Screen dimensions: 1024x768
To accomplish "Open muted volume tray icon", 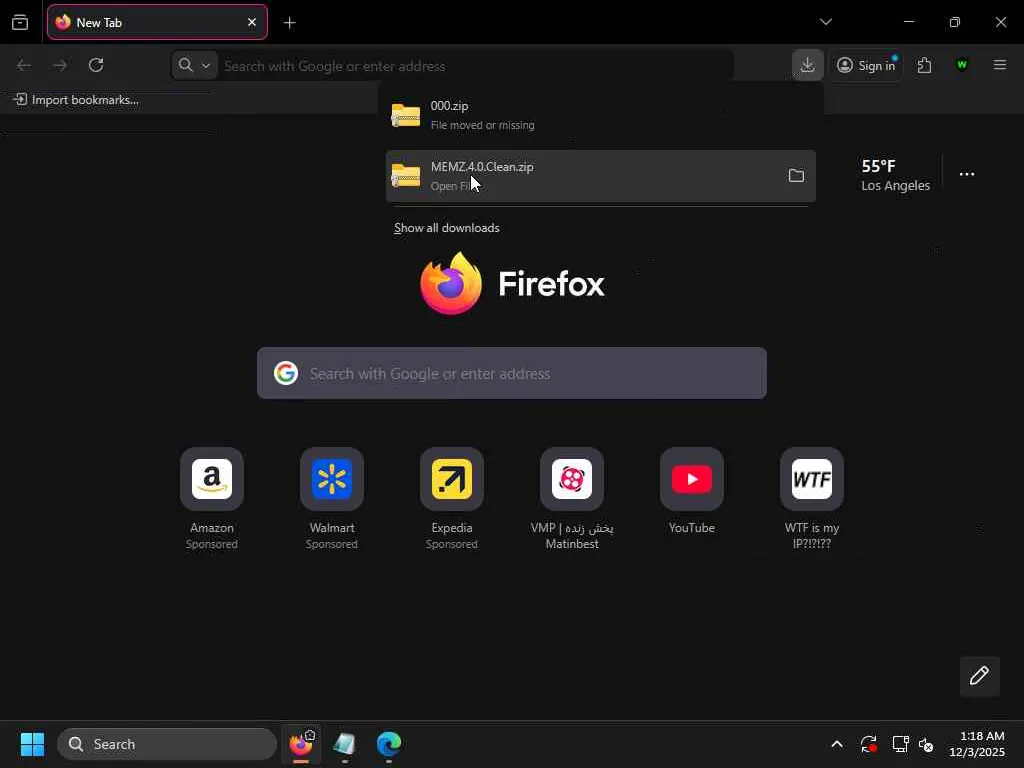I will pyautogui.click(x=926, y=744).
